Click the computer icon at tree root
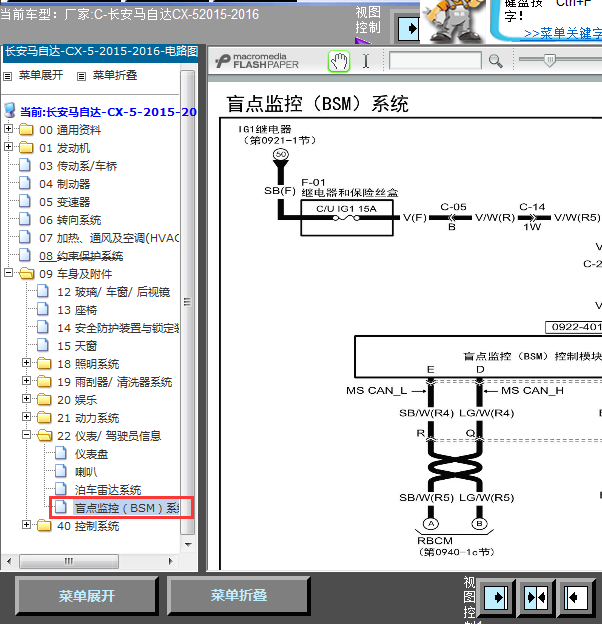Screen dimensions: 602x624 (10, 111)
